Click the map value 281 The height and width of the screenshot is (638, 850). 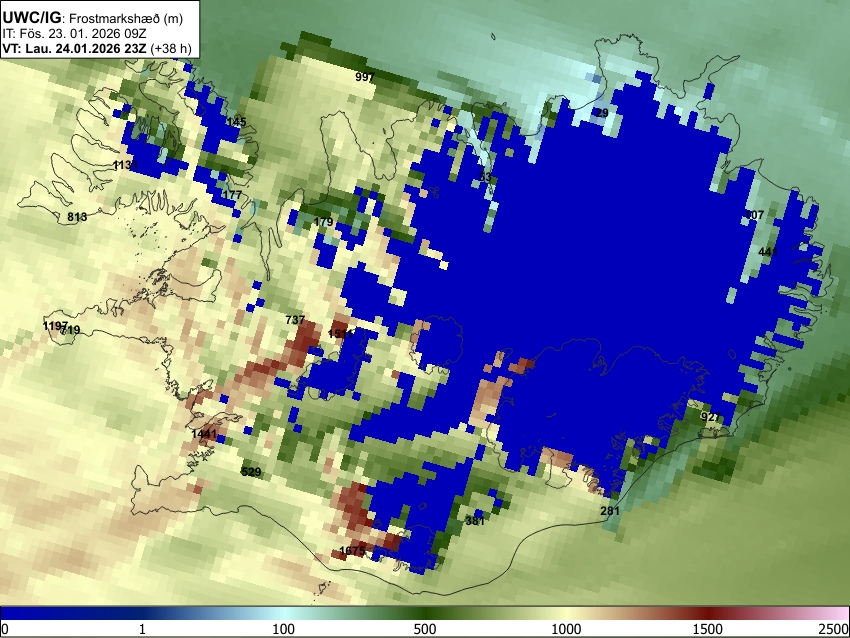(610, 511)
